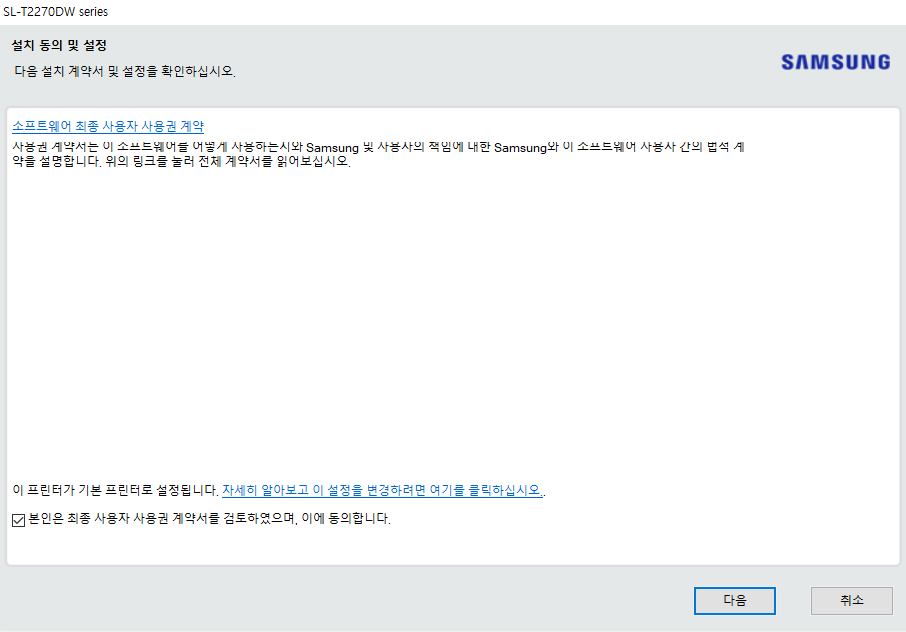Uncheck the 사용권 계약서 동의 checkbox
The image size is (906, 632).
(x=18, y=520)
